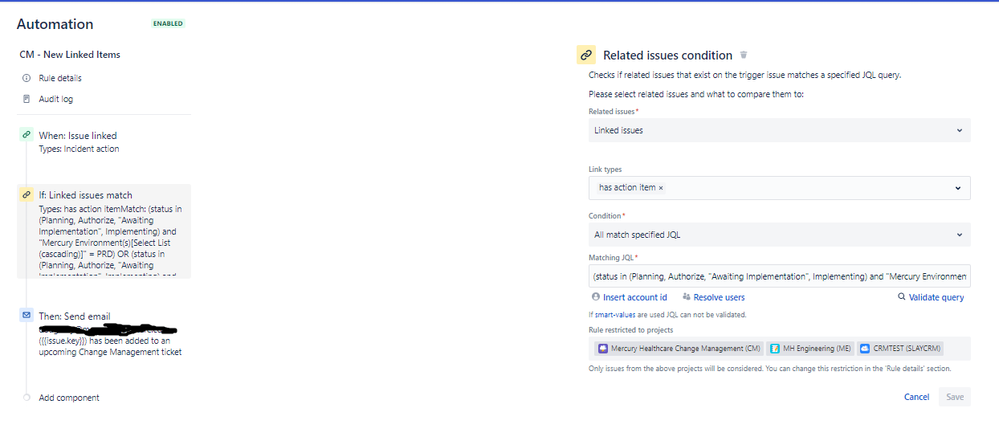This screenshot has width=999, height=429.
Task: Click the yellow Linked issues match icon
Action: [26, 195]
